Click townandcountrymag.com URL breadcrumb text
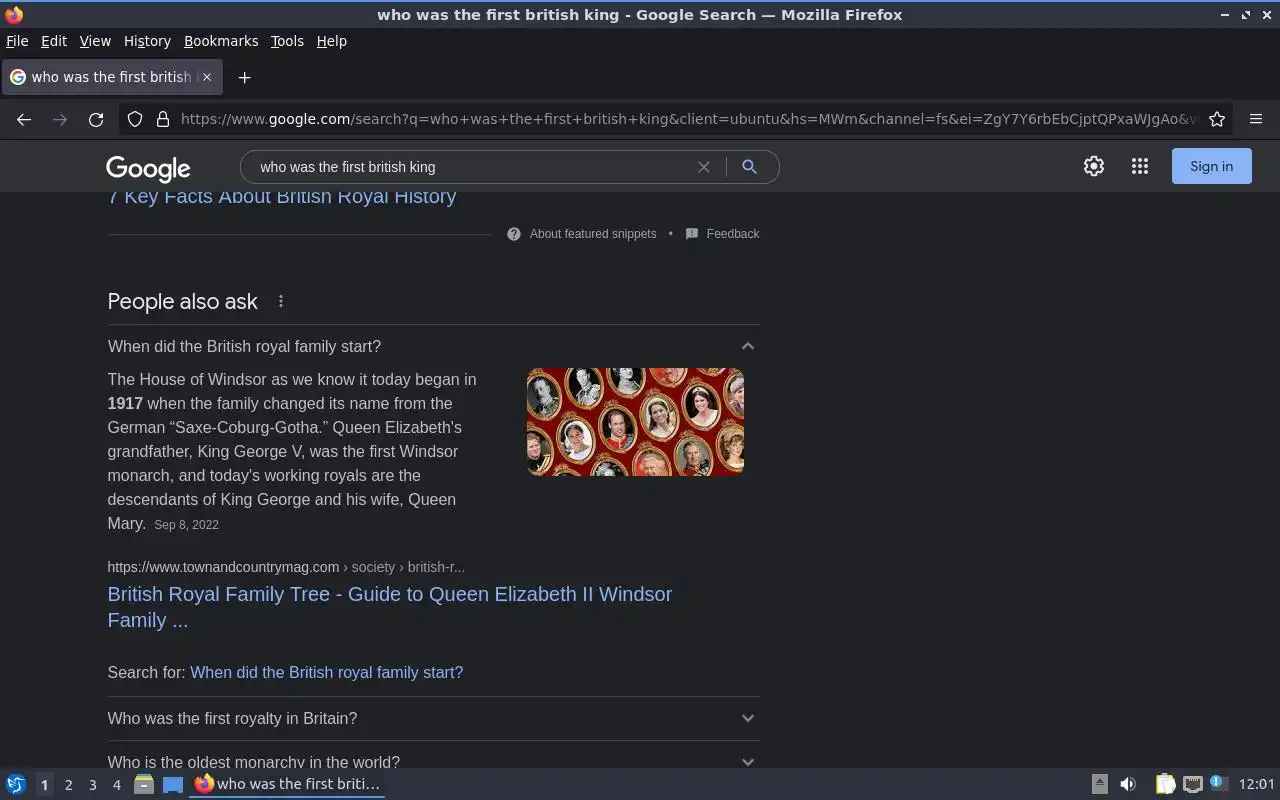1280x800 pixels. click(286, 567)
